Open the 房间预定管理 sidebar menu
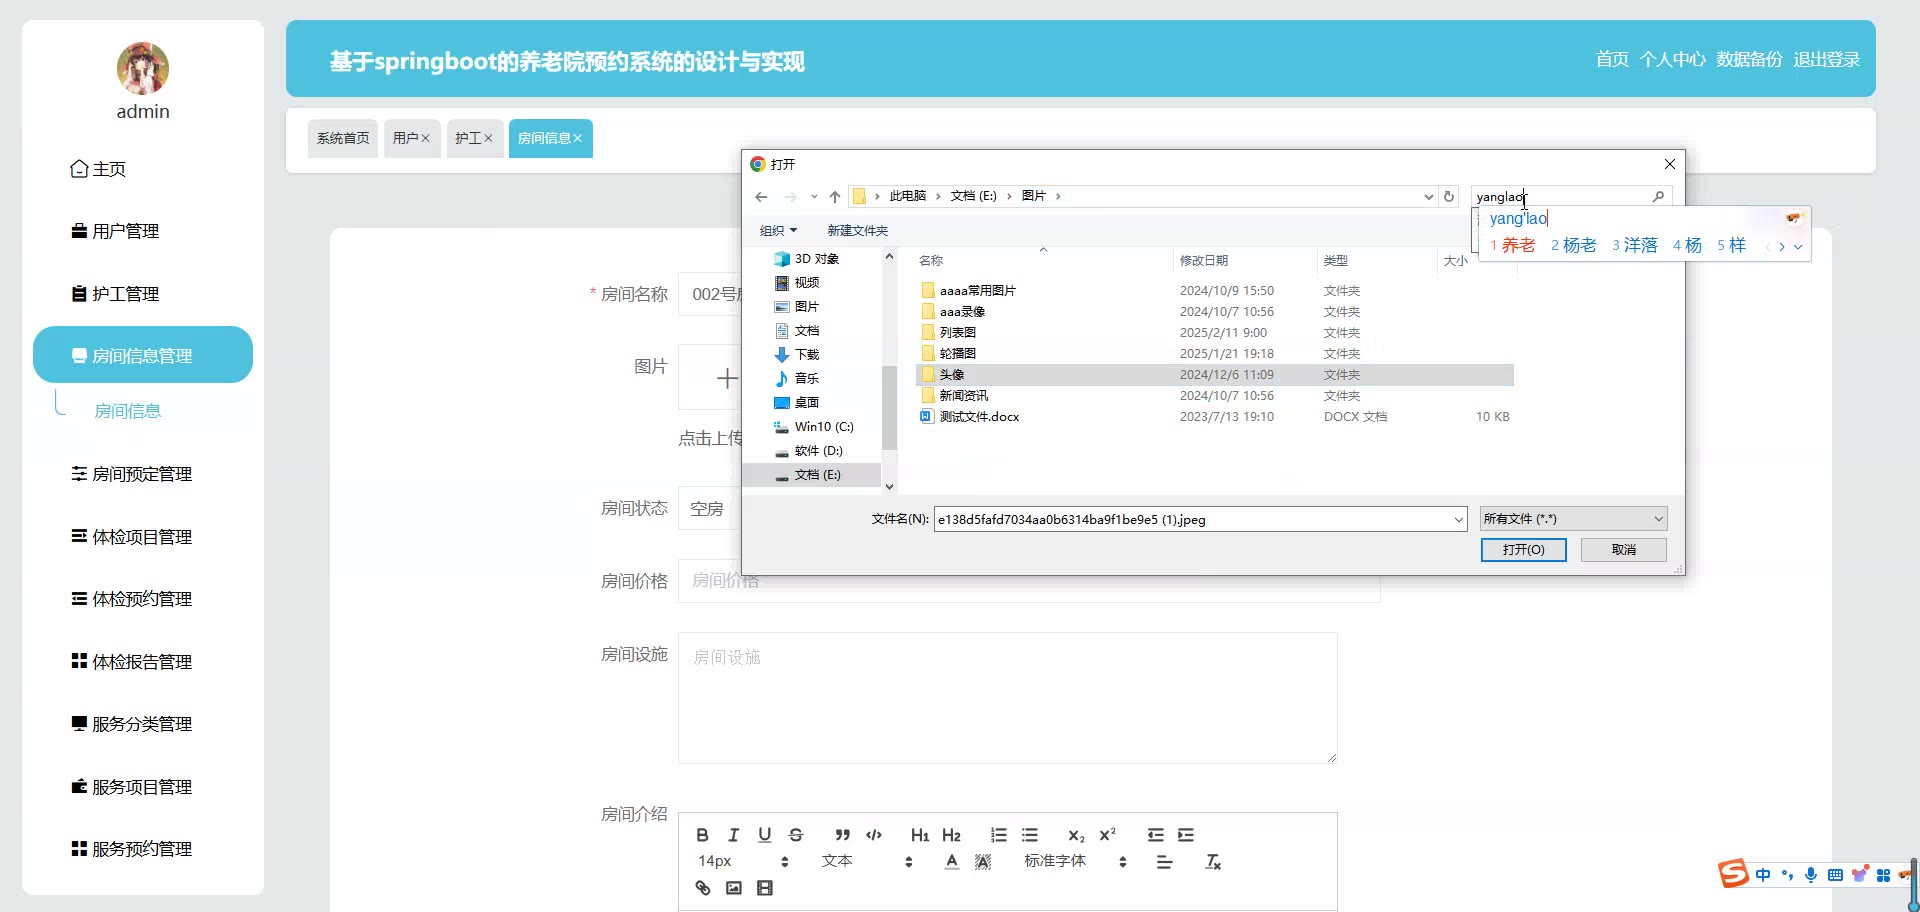The width and height of the screenshot is (1920, 912). (x=142, y=474)
